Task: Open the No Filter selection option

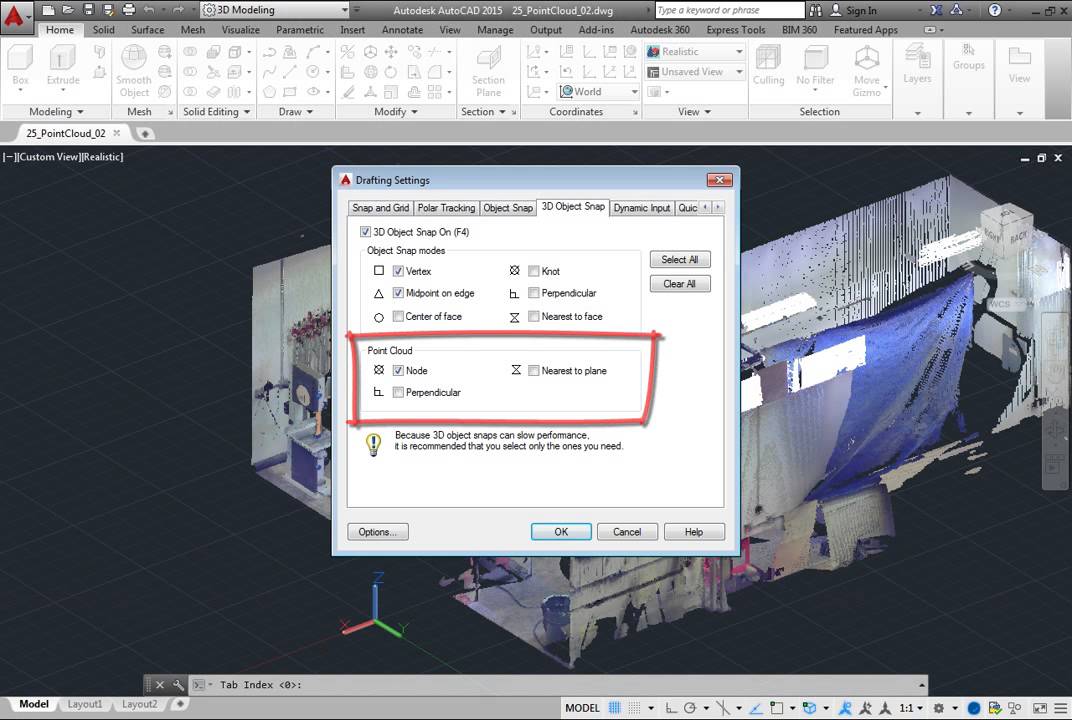Action: click(815, 66)
